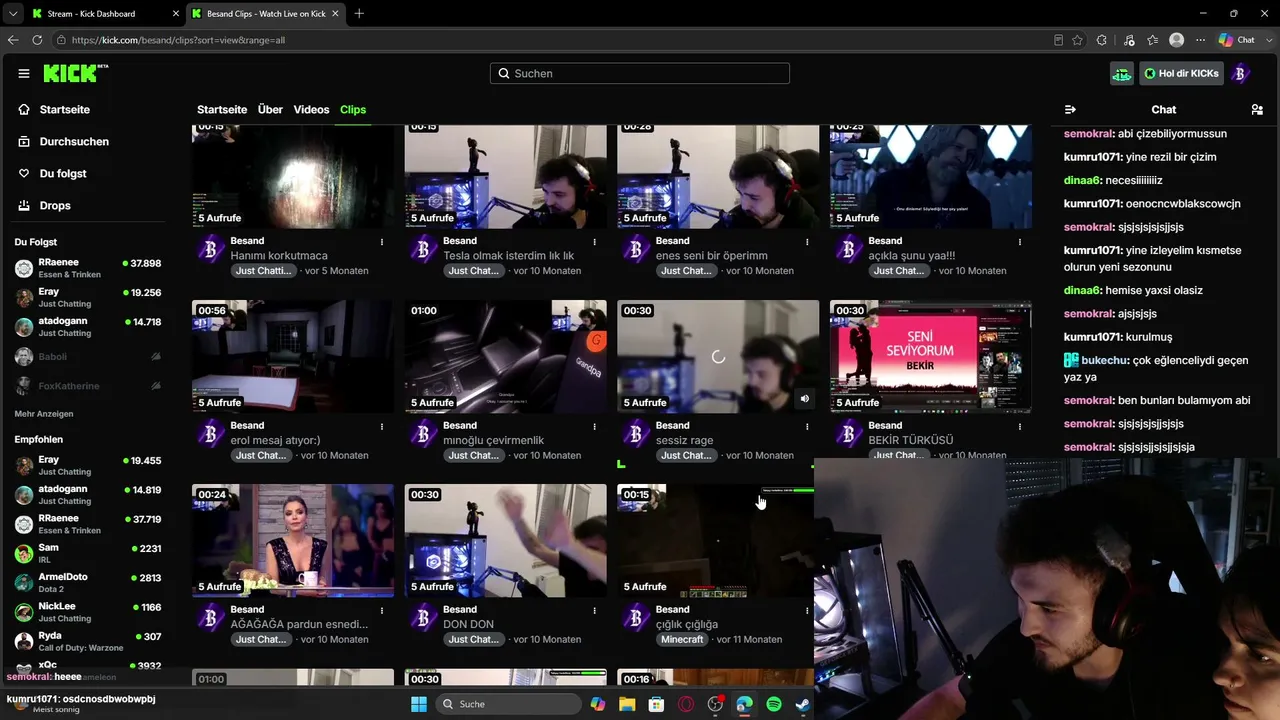Open the 'çığlık çığlığa' clip title

(x=687, y=625)
